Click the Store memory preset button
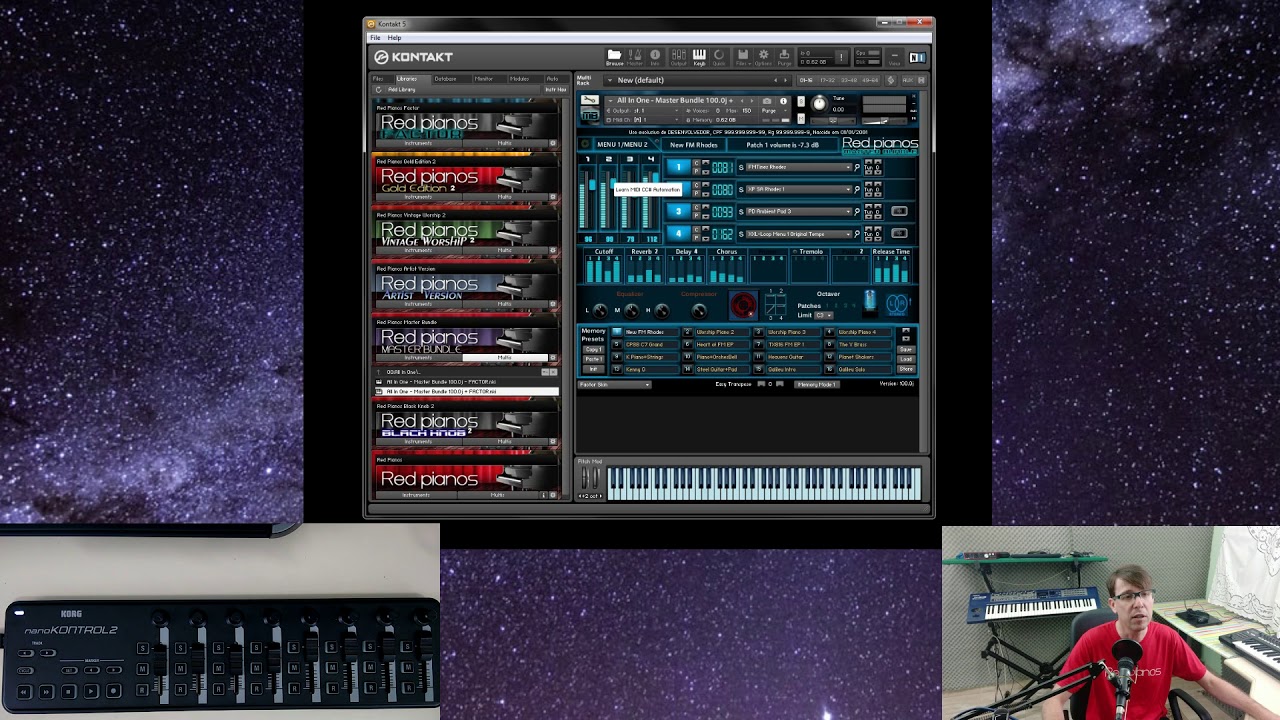 906,369
